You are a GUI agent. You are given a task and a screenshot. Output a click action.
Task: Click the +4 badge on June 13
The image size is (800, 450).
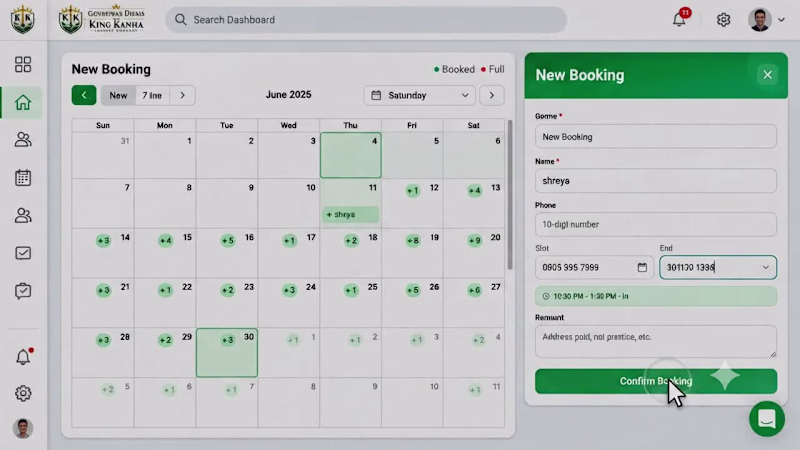[474, 191]
